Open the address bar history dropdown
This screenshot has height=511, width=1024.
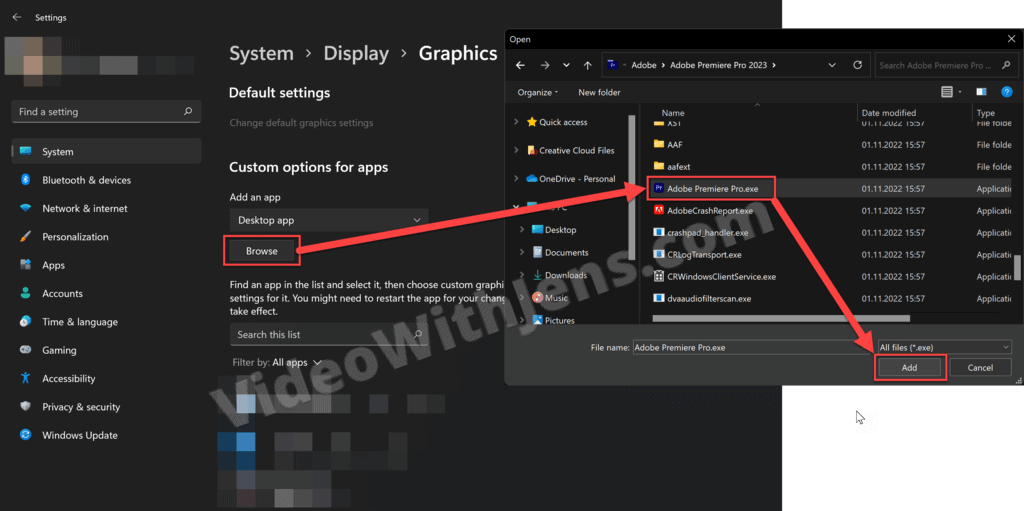(x=831, y=65)
